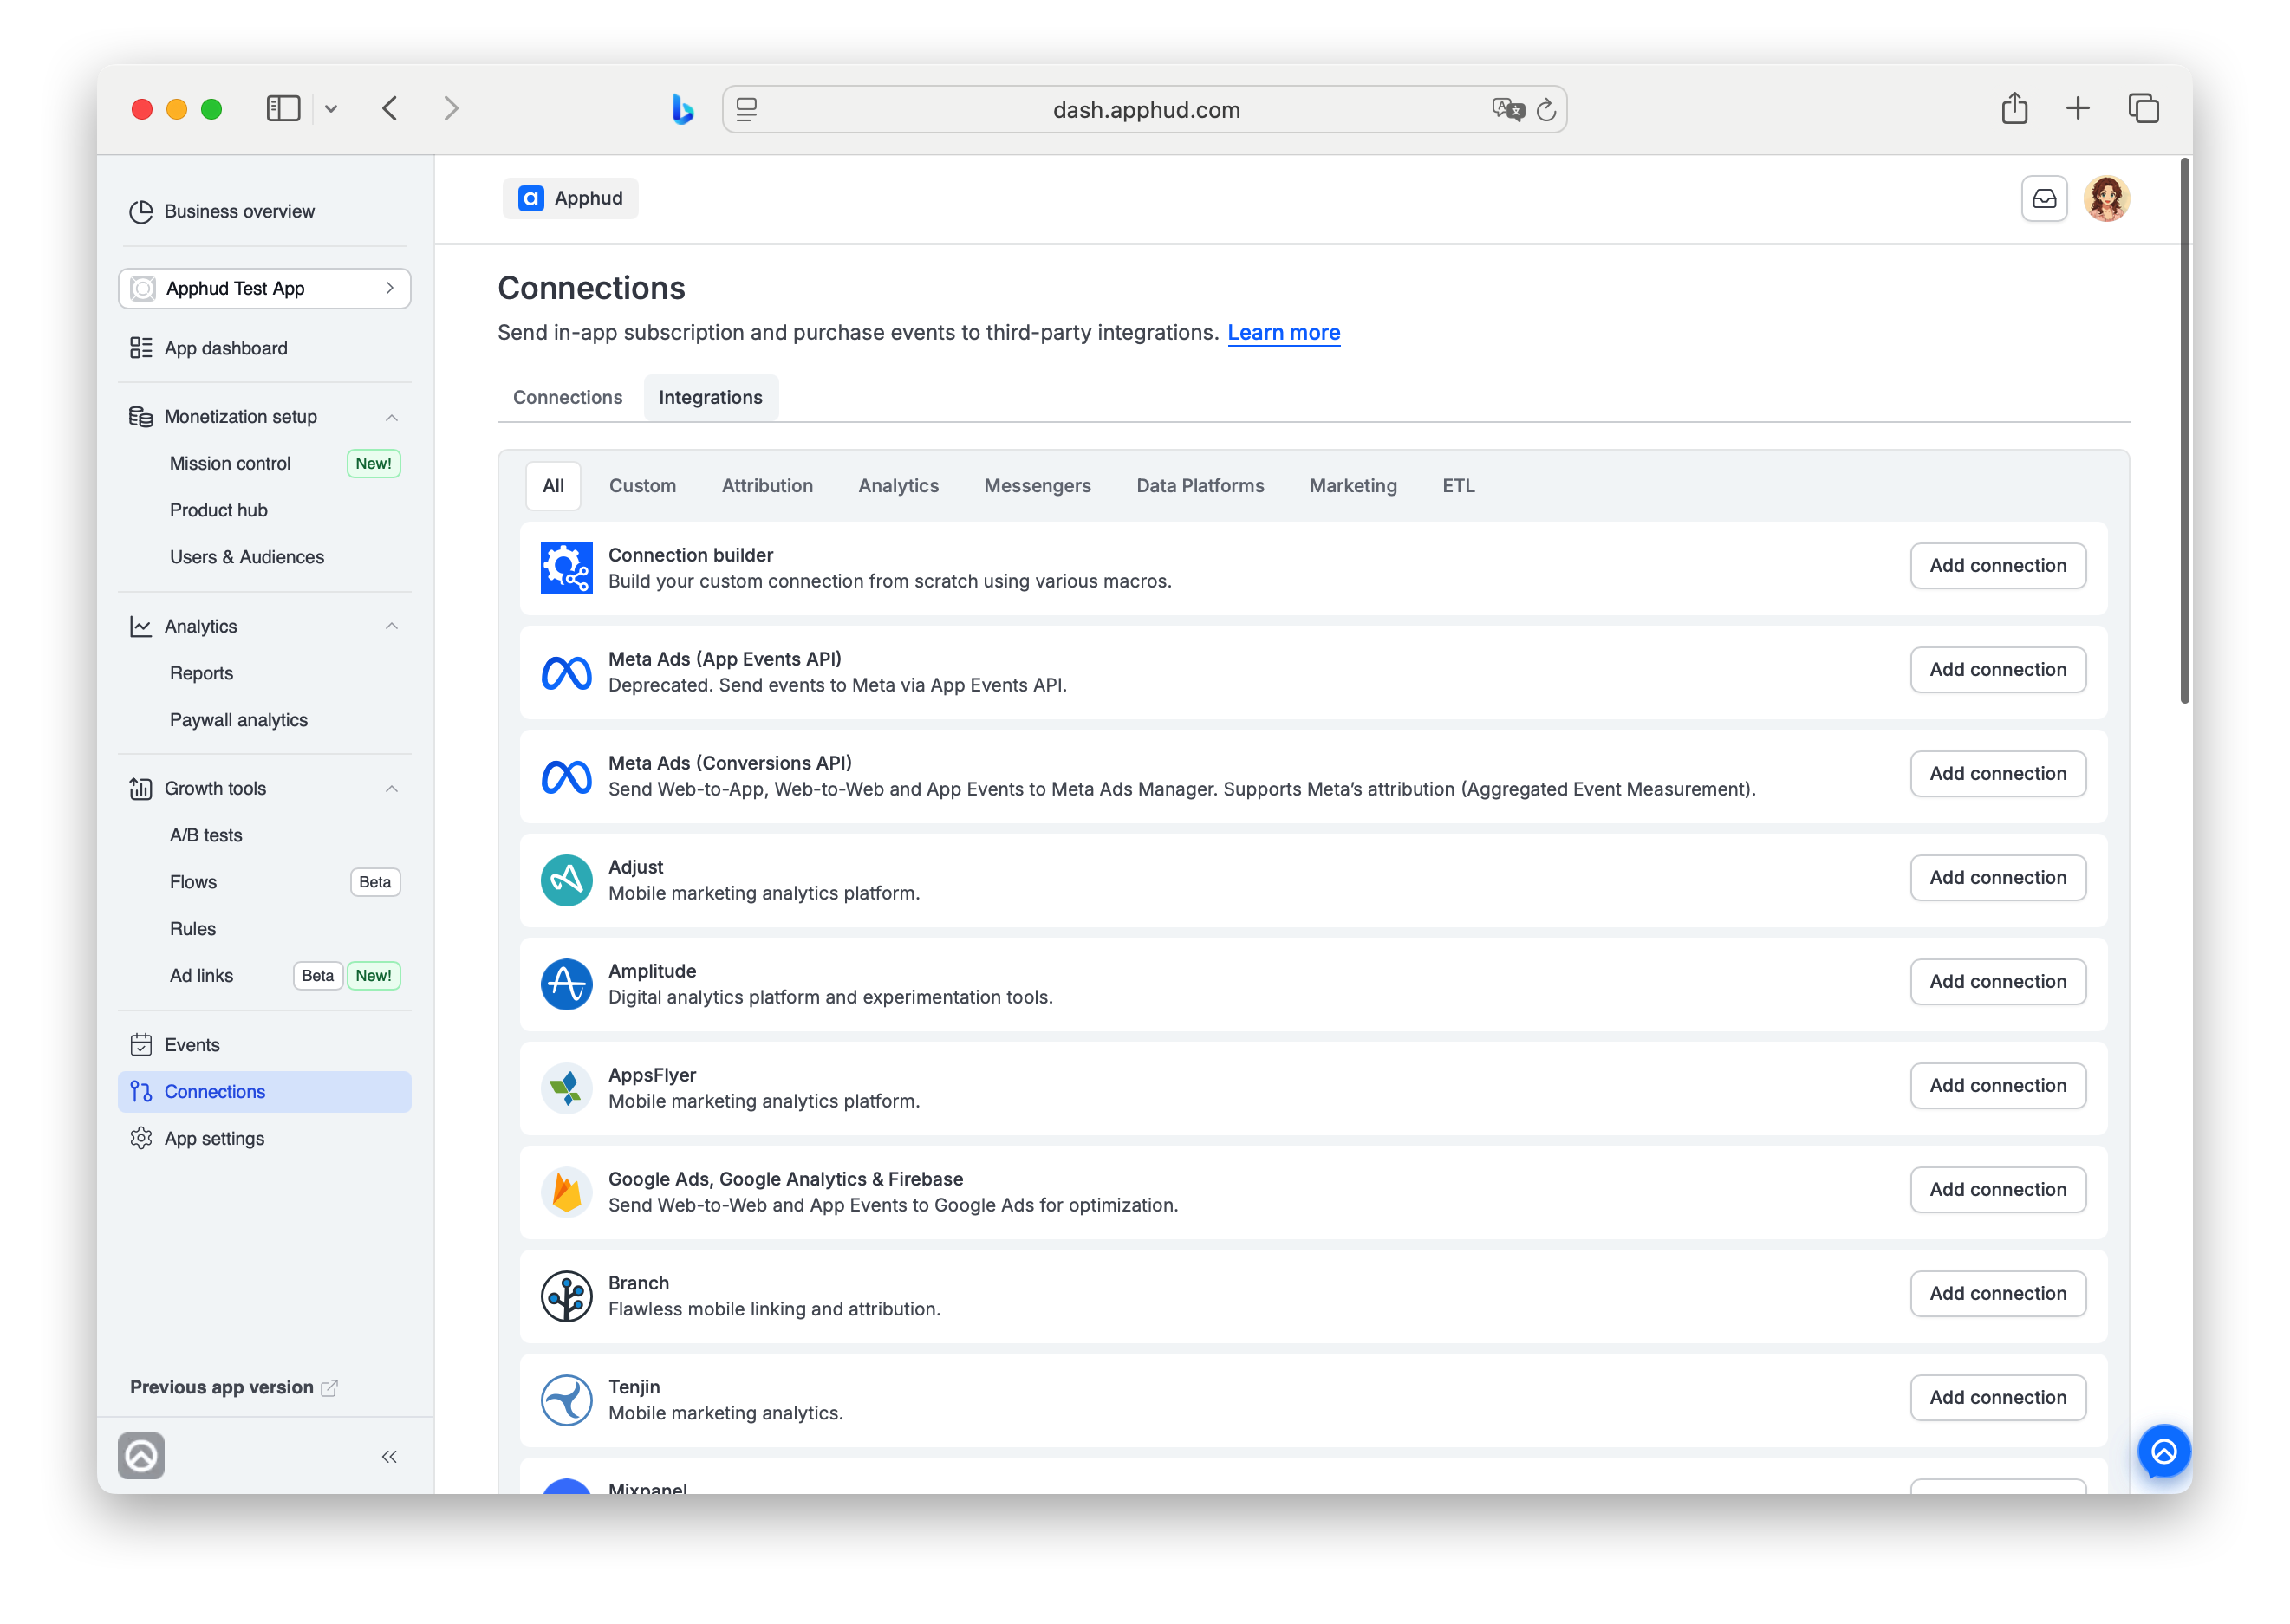Viewport: 2290px width, 1624px height.
Task: Add connection for Amplitude
Action: pyautogui.click(x=1997, y=982)
